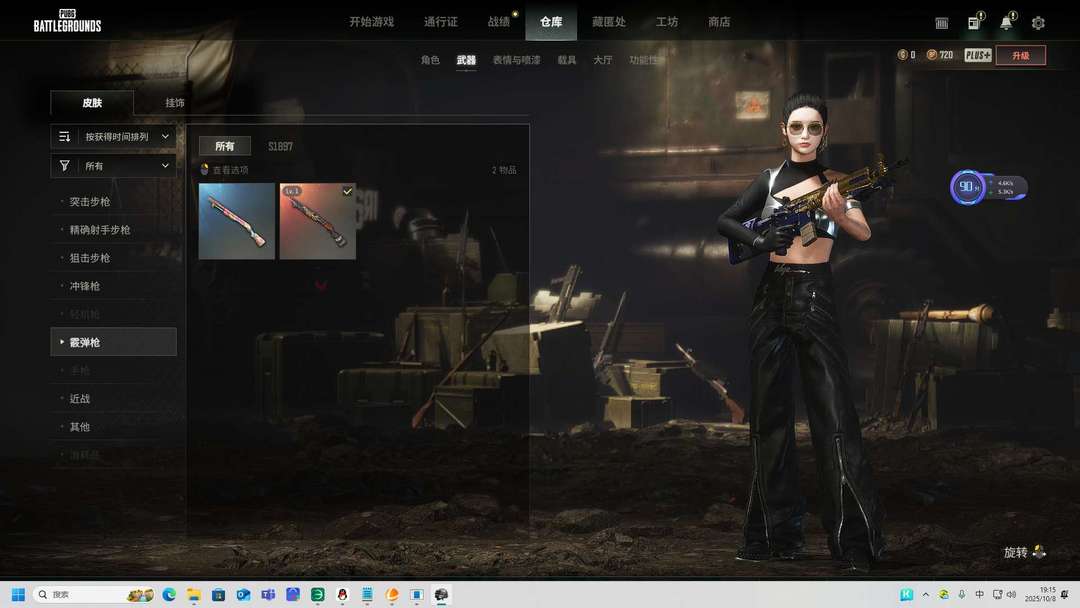Click the crate inventory icon in top bar

(942, 23)
